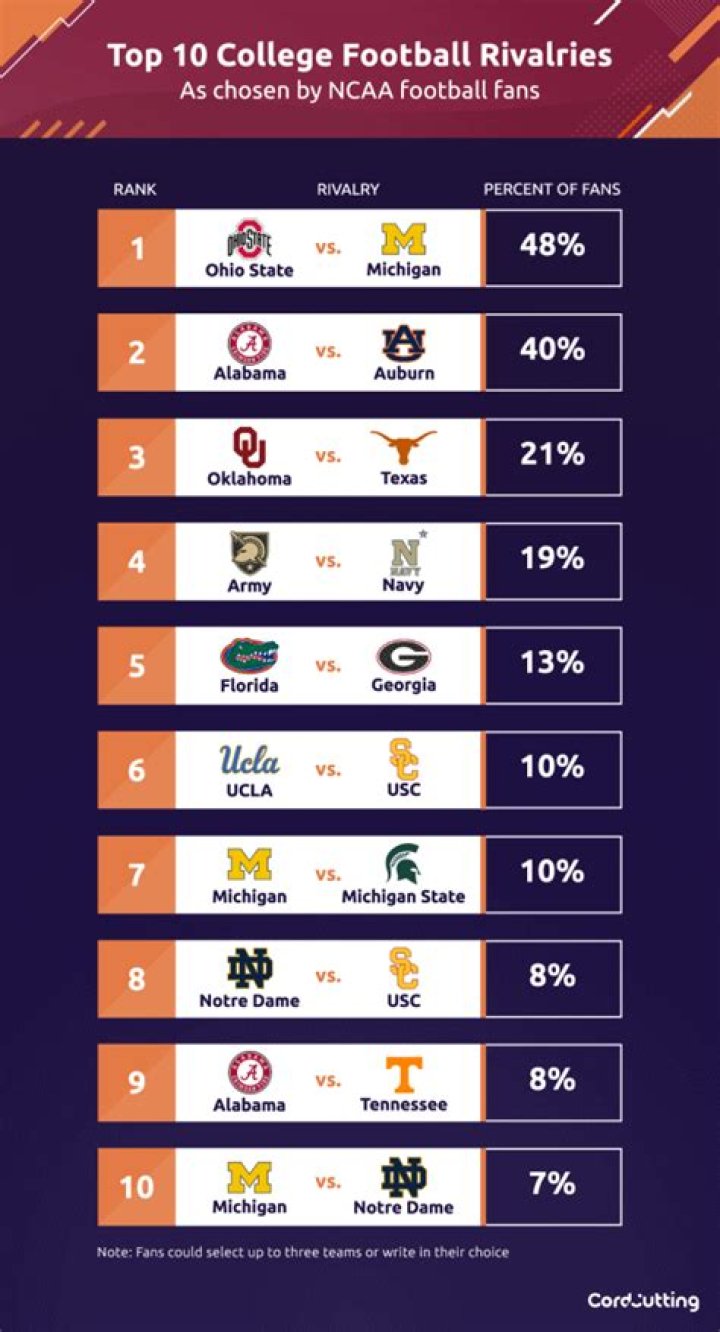Click the 48% fan percentage box
This screenshot has width=720, height=1332.
(x=553, y=247)
